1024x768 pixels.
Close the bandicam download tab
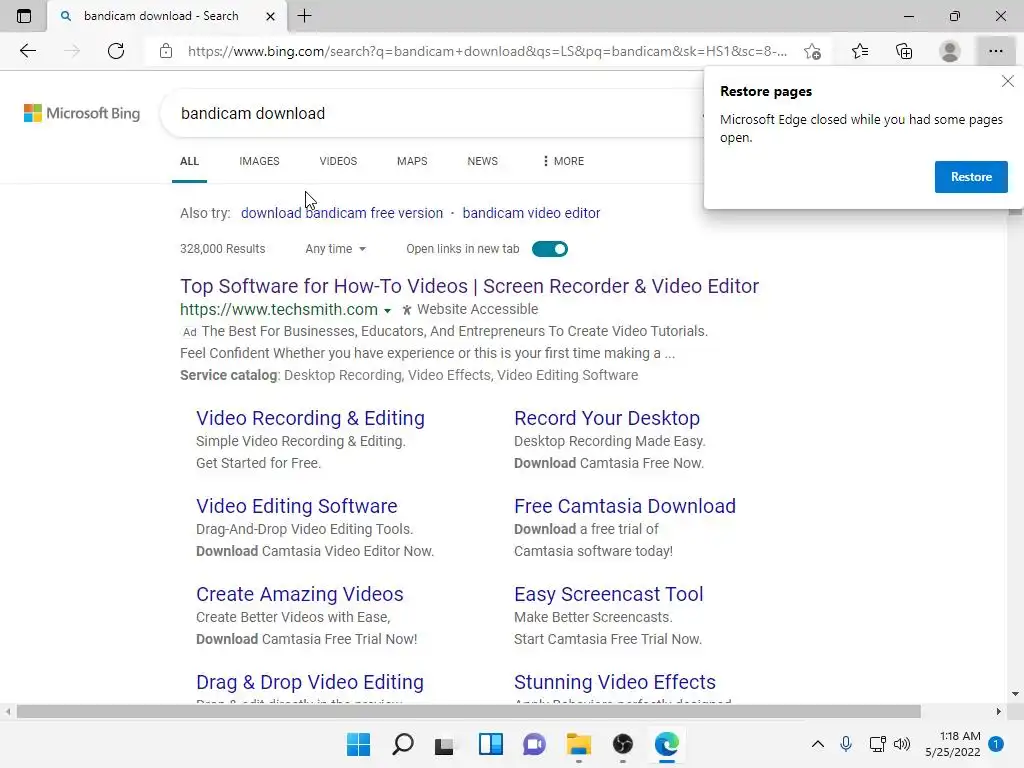click(x=270, y=16)
